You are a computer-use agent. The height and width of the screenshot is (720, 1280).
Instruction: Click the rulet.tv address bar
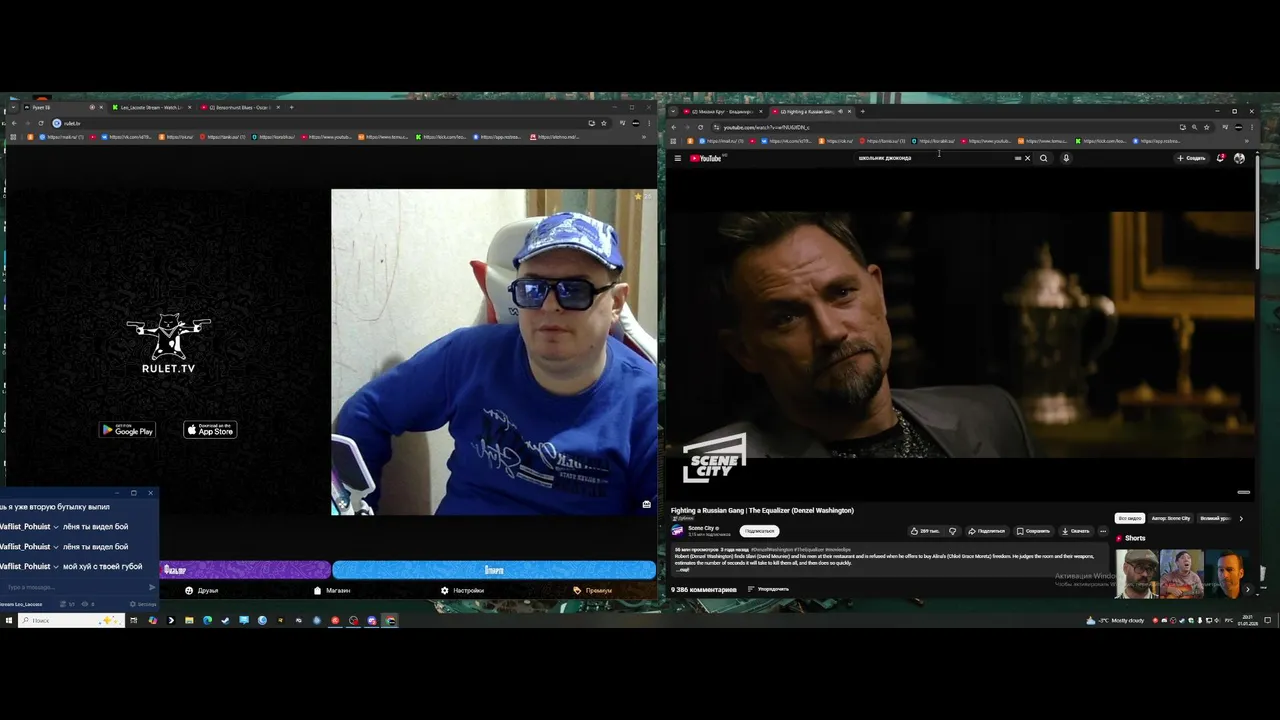(320, 123)
